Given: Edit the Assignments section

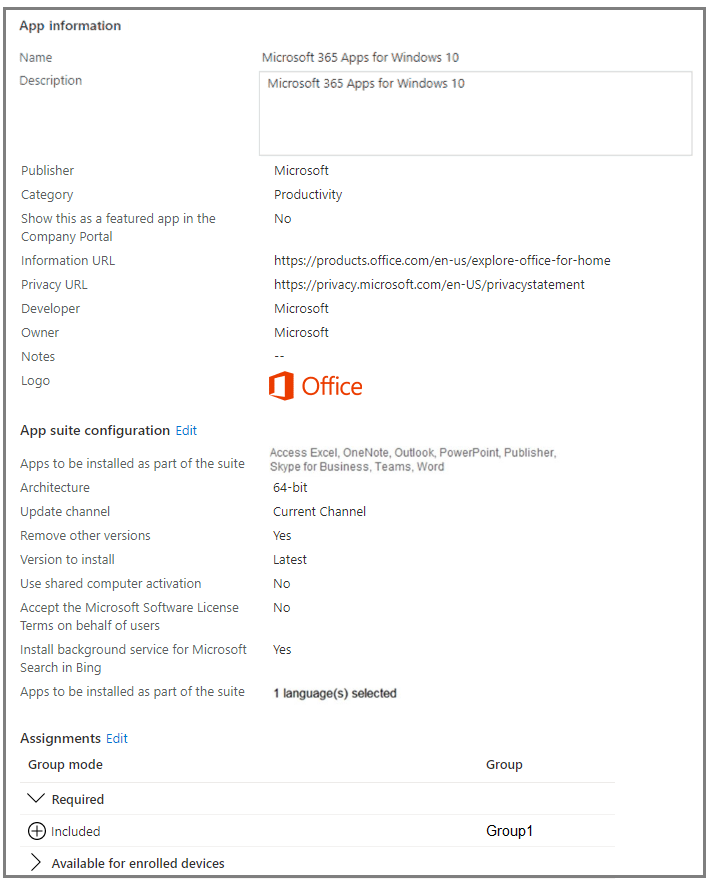Looking at the screenshot, I should pos(117,738).
